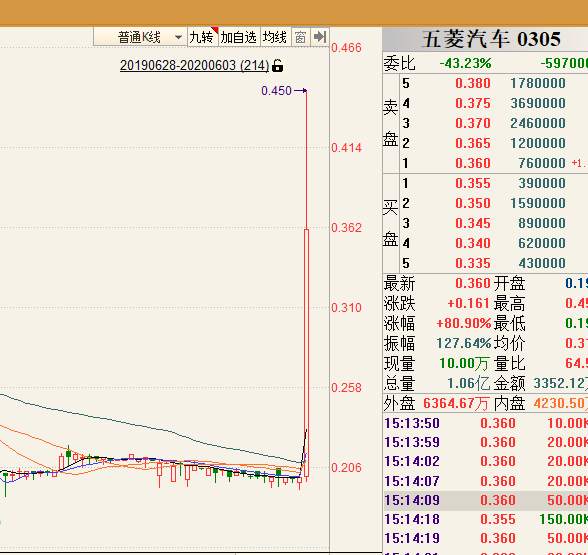This screenshot has height=555, width=588.
Task: Select buy level 5 price 0.335
Action: pyautogui.click(x=472, y=263)
